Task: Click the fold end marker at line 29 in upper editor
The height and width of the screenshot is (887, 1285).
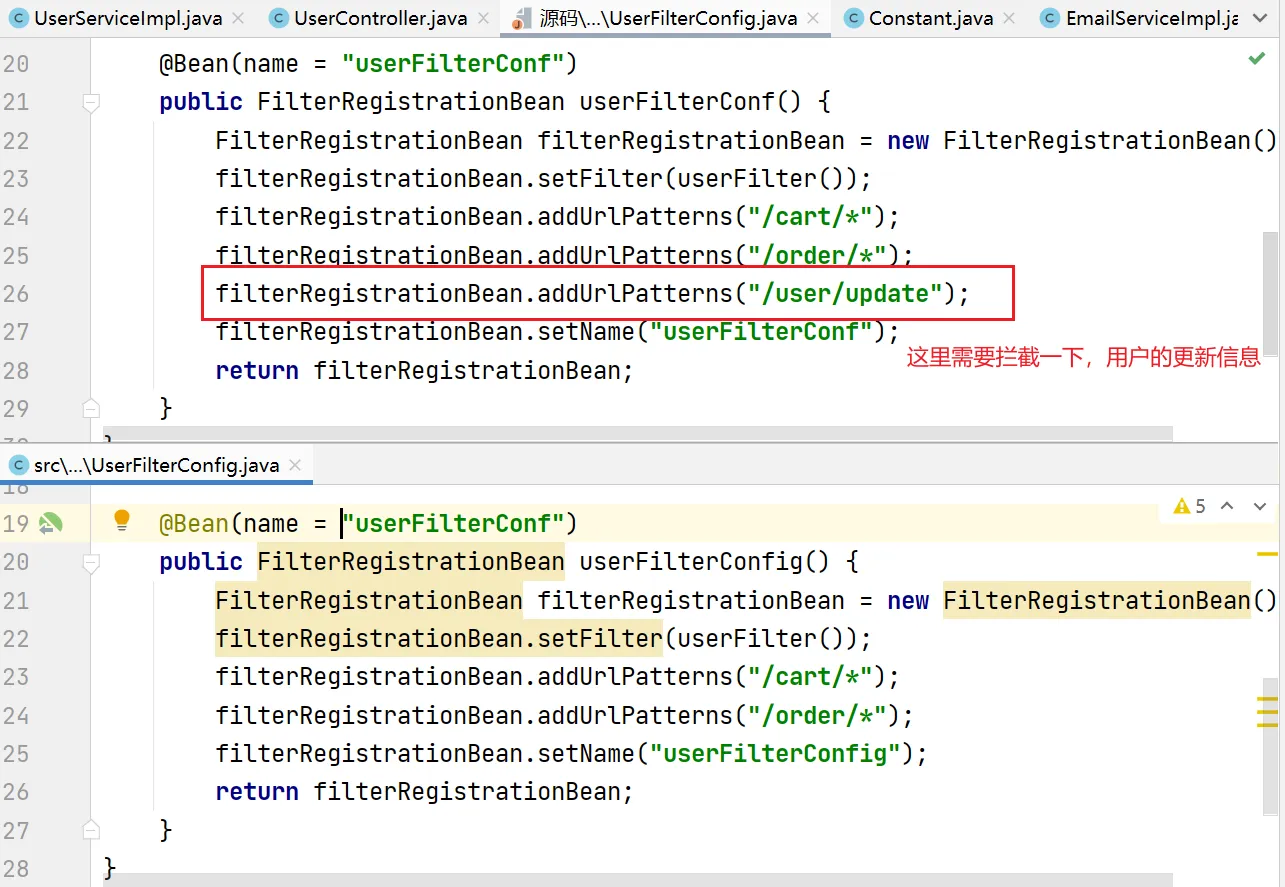Action: [91, 408]
